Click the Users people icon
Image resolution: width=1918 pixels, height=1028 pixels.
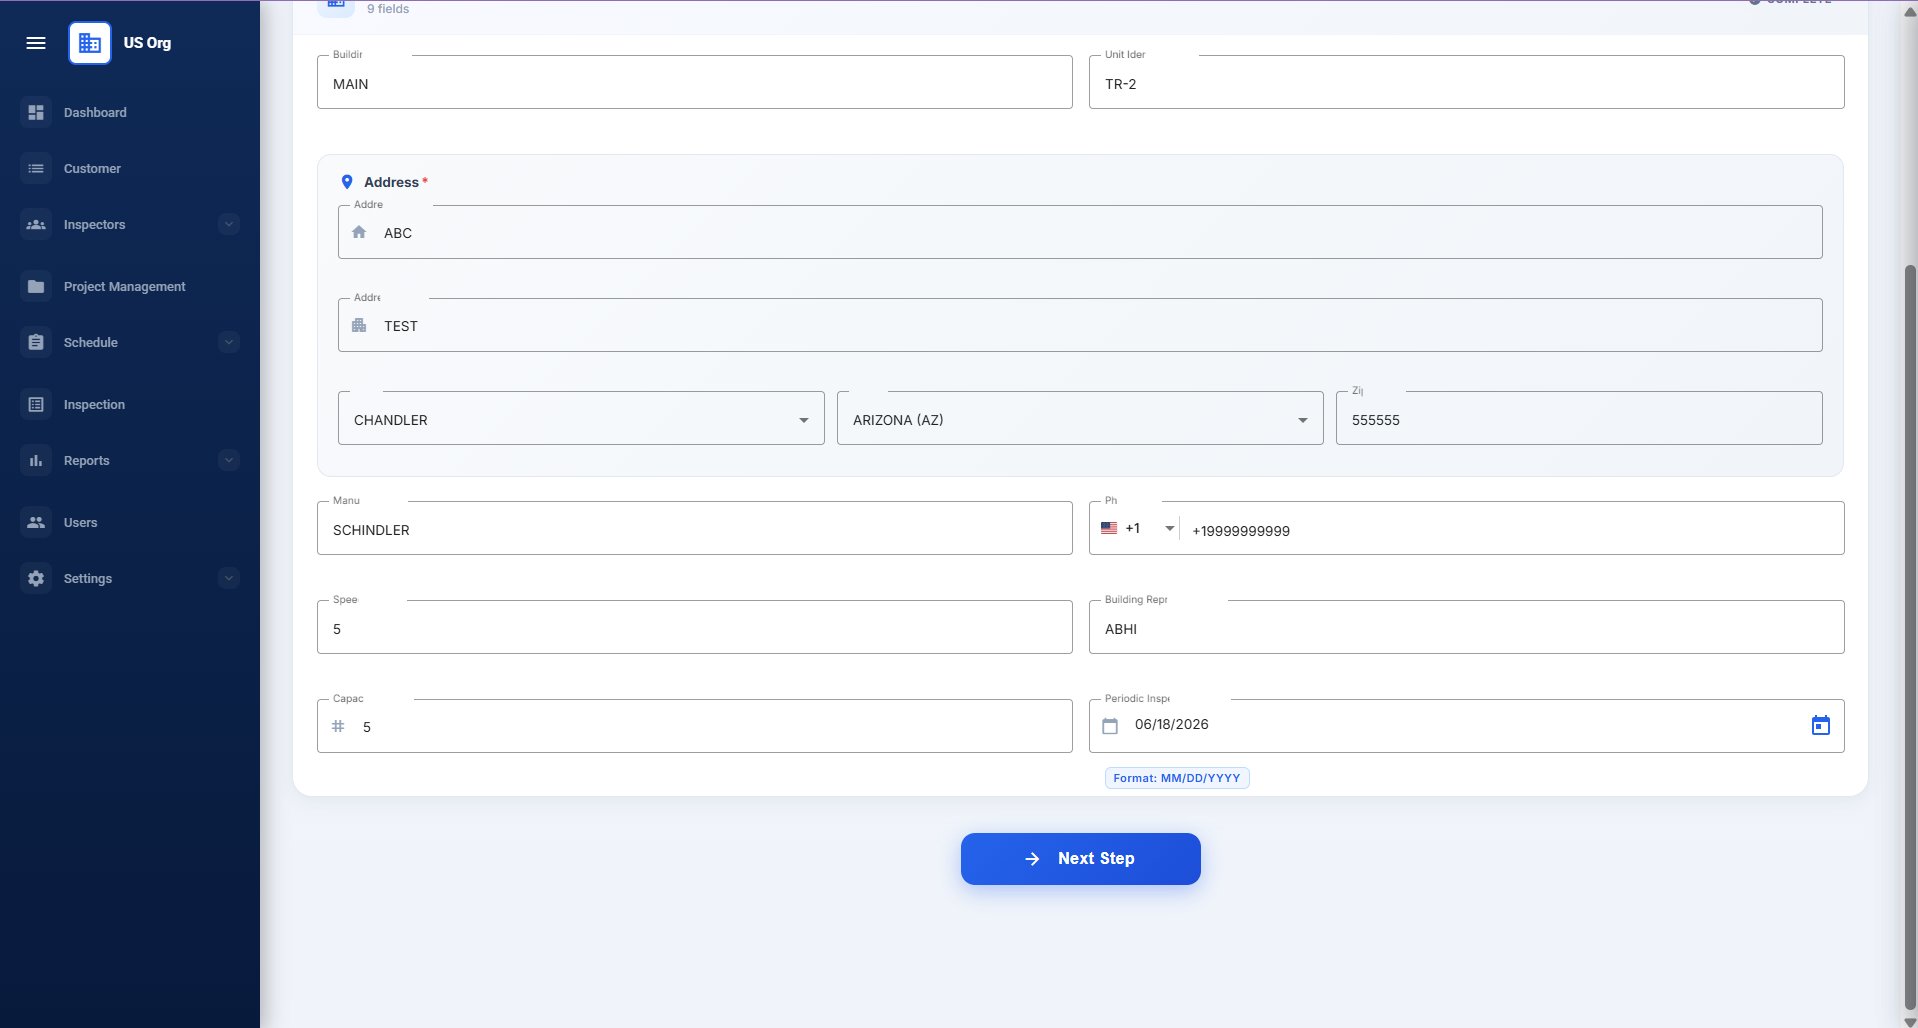pos(36,522)
